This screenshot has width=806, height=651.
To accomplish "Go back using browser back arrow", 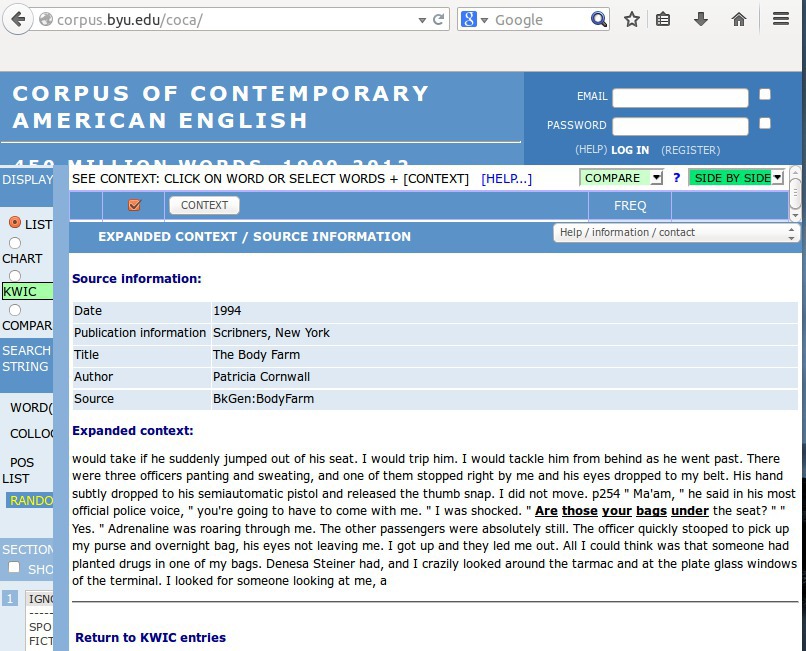I will tap(18, 20).
